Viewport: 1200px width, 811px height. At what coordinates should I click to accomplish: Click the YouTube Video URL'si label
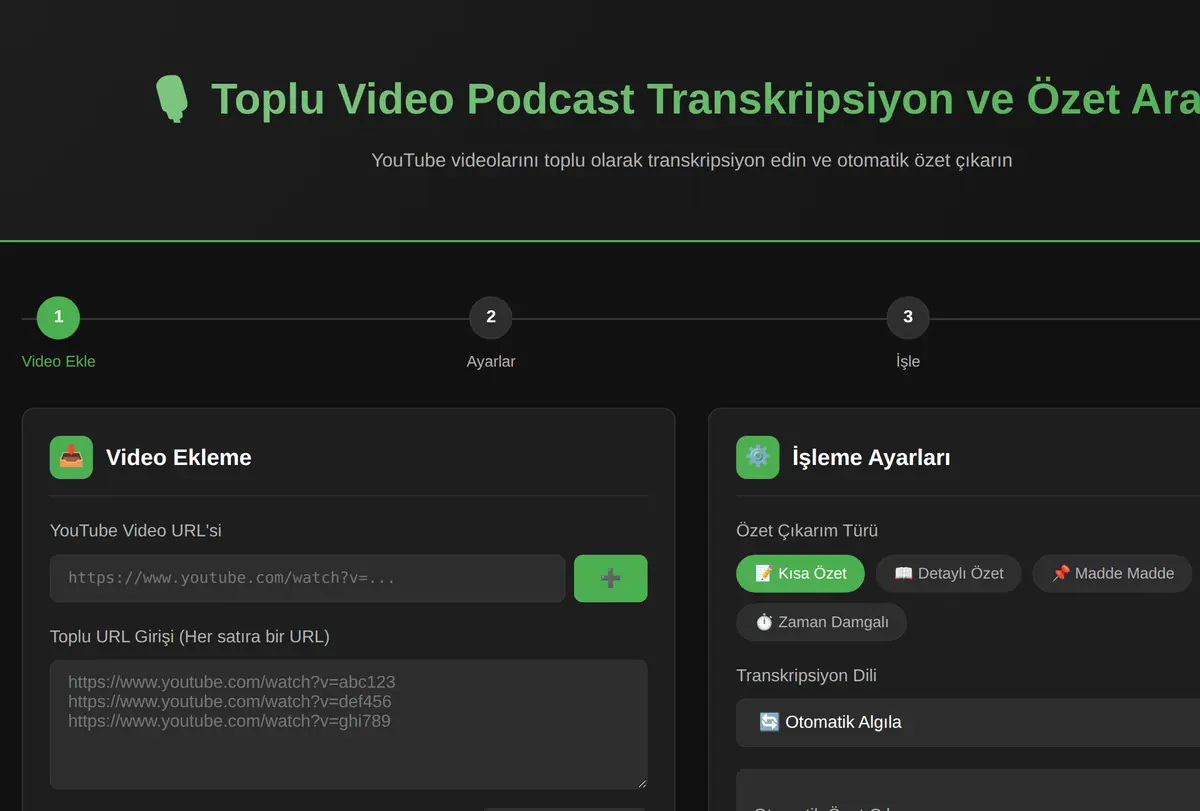click(x=136, y=531)
